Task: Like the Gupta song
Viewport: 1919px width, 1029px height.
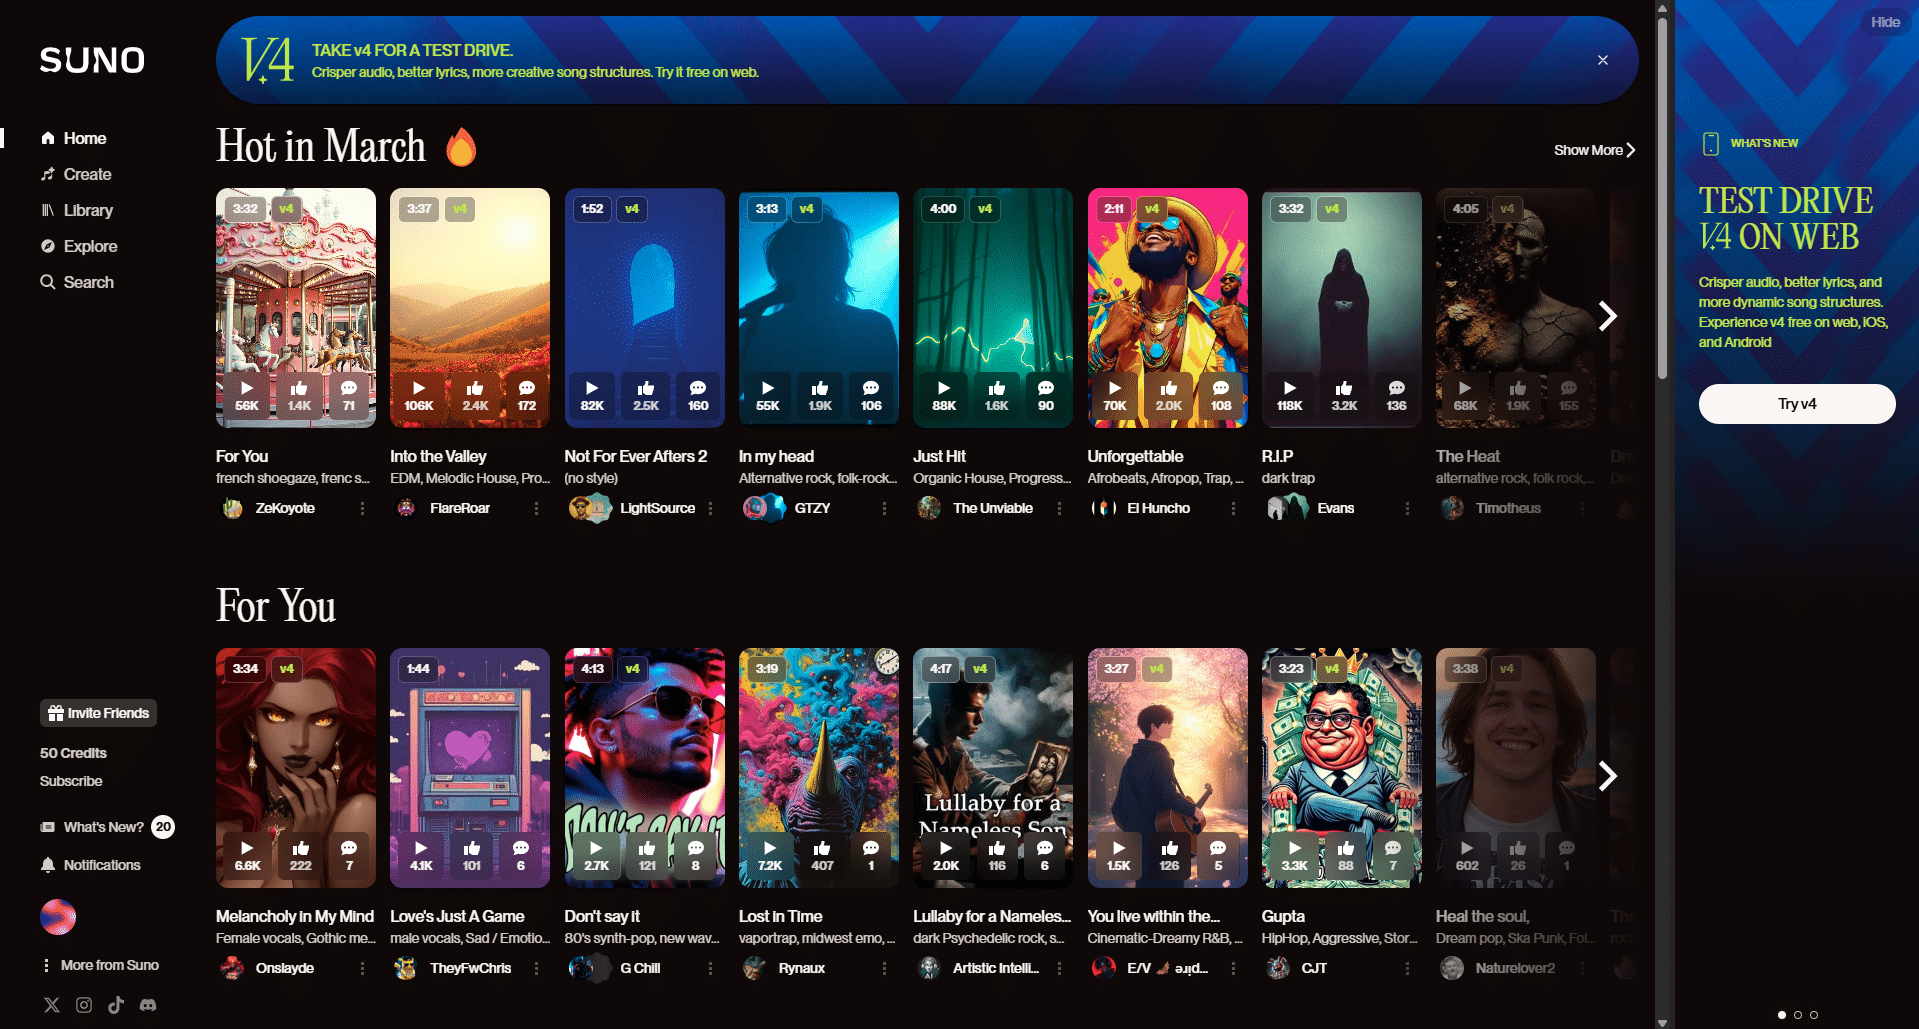Action: tap(1346, 856)
